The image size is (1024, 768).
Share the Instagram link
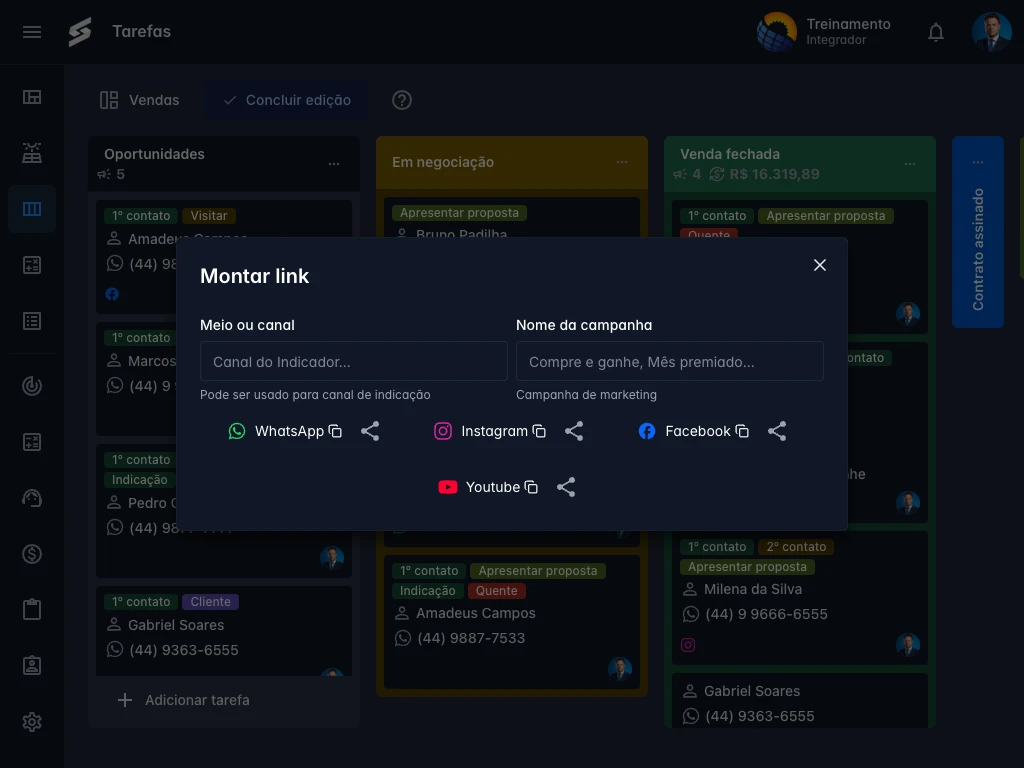click(574, 431)
